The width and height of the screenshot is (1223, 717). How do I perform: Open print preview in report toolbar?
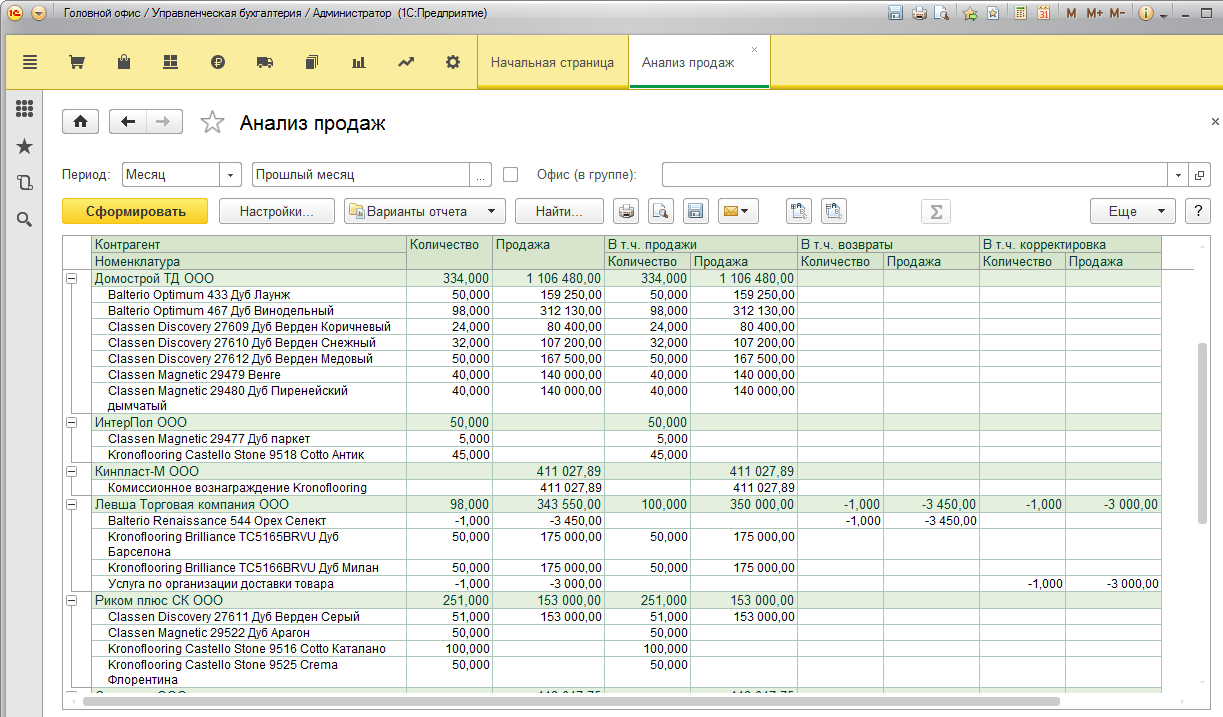661,211
